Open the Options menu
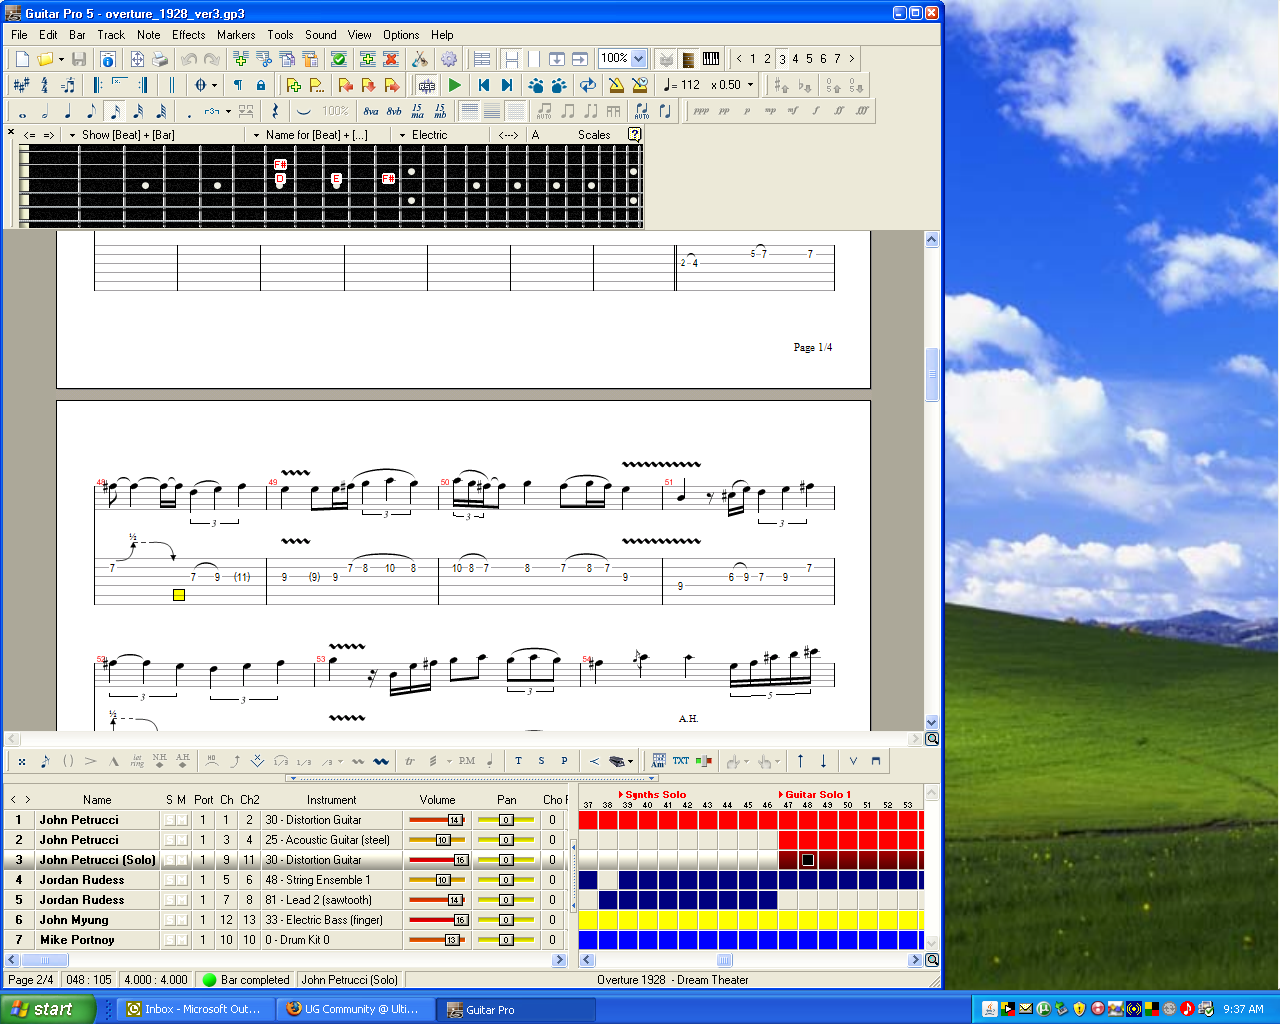The width and height of the screenshot is (1280, 1024). point(401,35)
